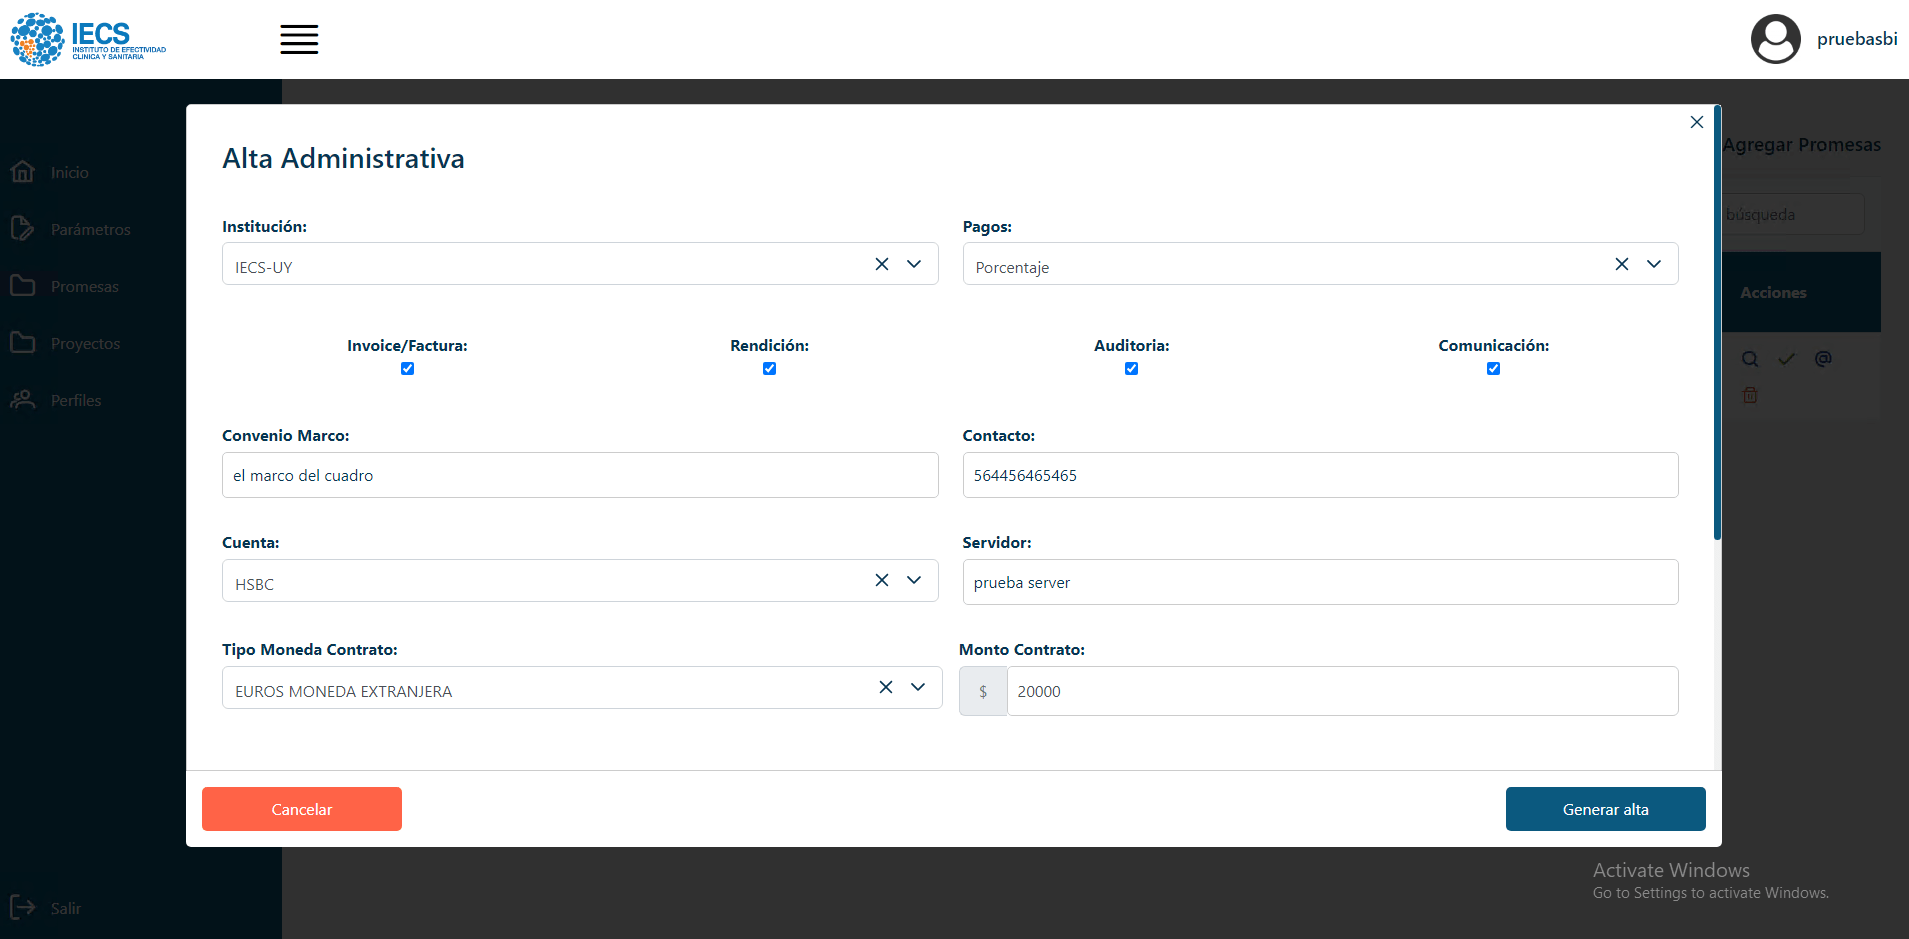Uncheck the Rendición checkbox

tap(769, 369)
